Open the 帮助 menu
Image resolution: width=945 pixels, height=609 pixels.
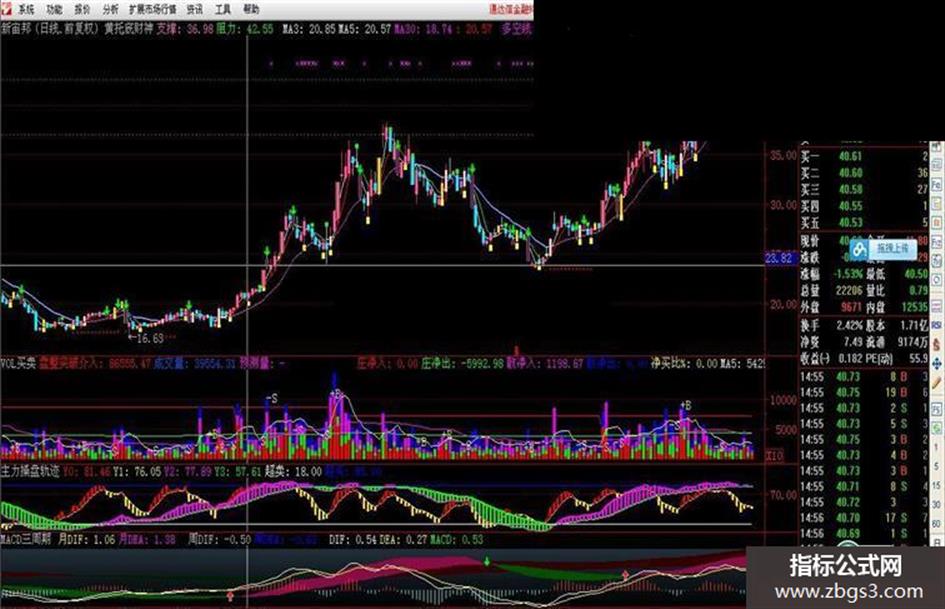tap(251, 9)
